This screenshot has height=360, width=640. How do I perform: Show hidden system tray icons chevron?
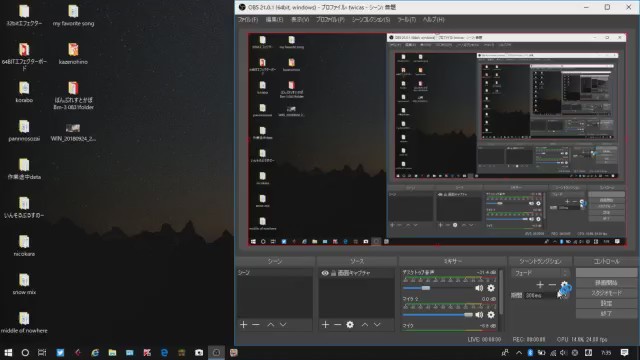(519, 353)
